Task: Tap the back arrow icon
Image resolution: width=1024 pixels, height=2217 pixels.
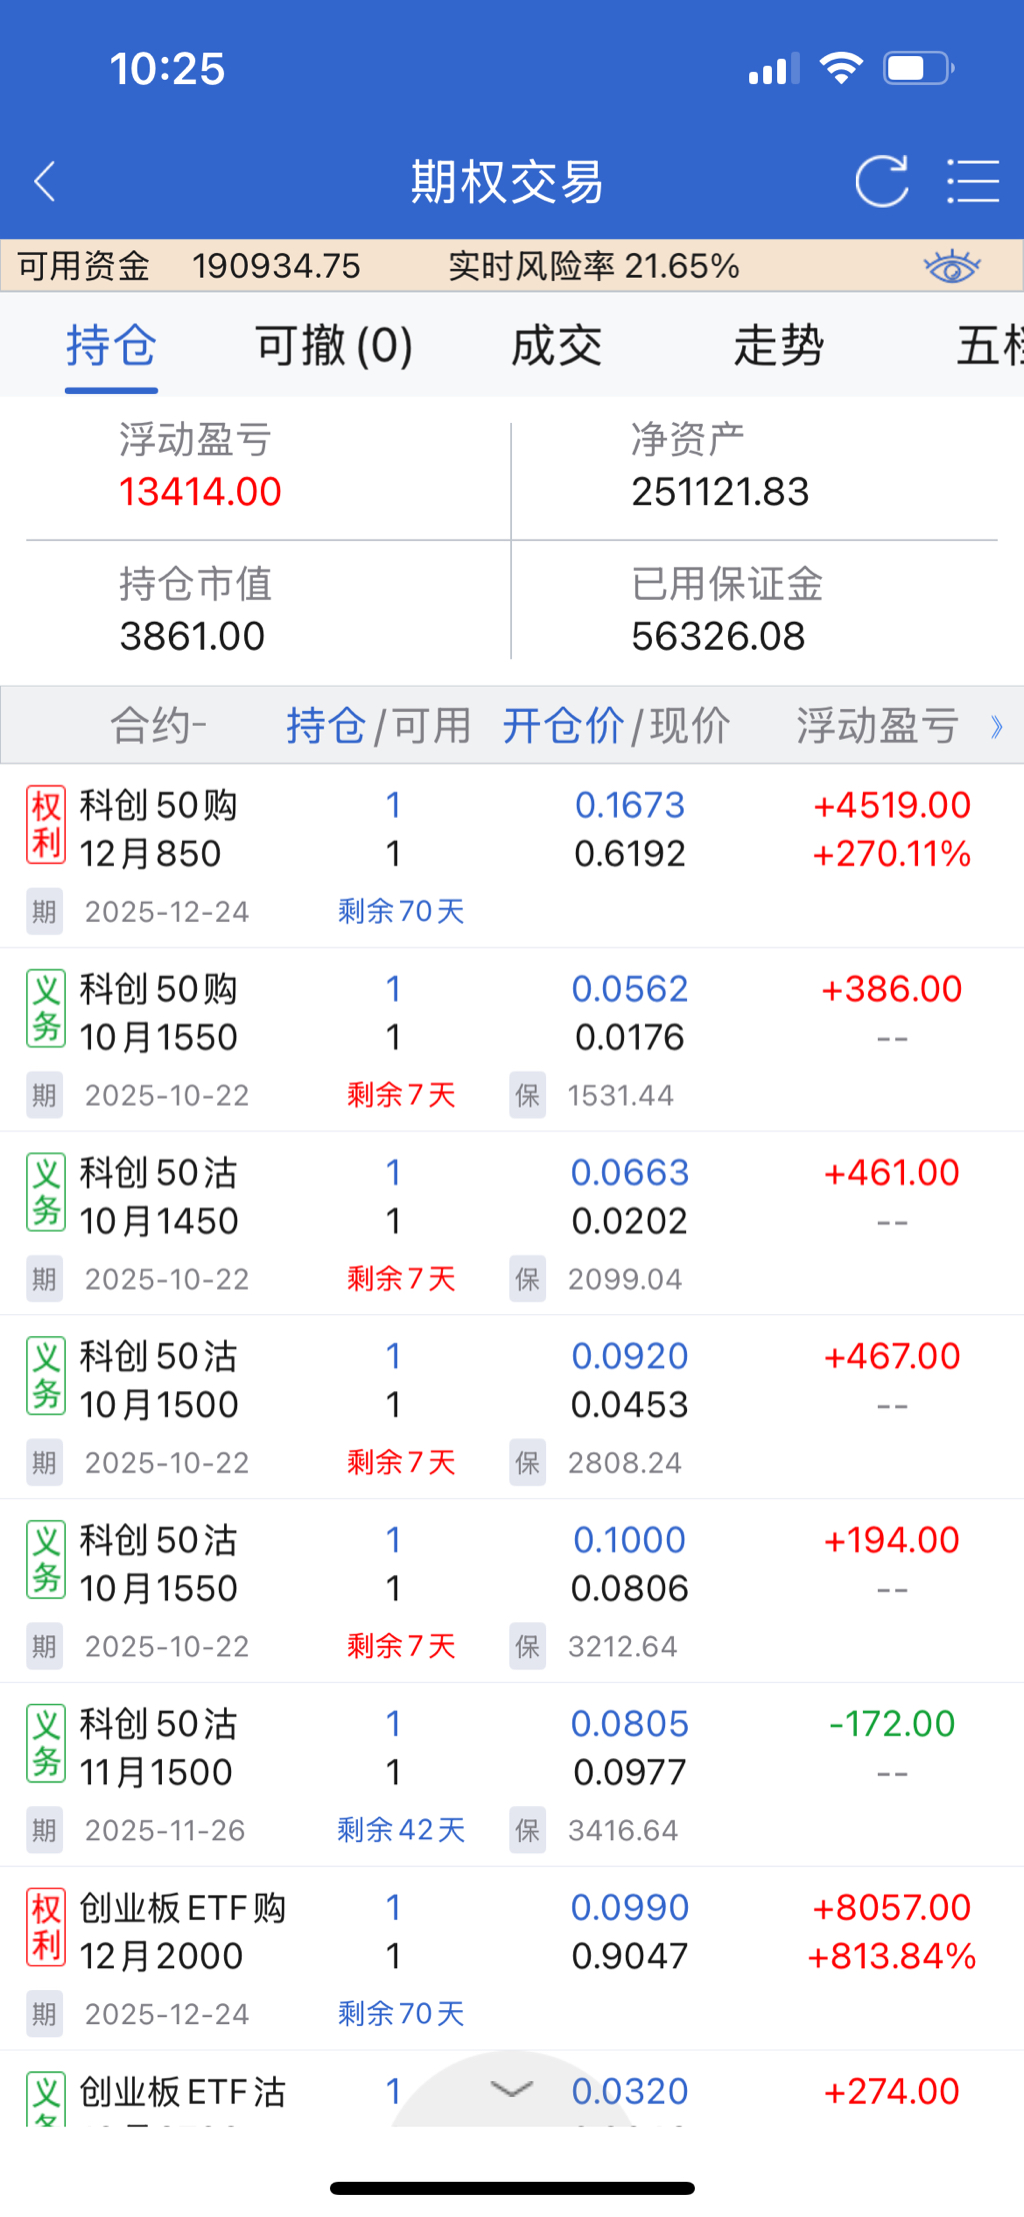Action: click(45, 182)
